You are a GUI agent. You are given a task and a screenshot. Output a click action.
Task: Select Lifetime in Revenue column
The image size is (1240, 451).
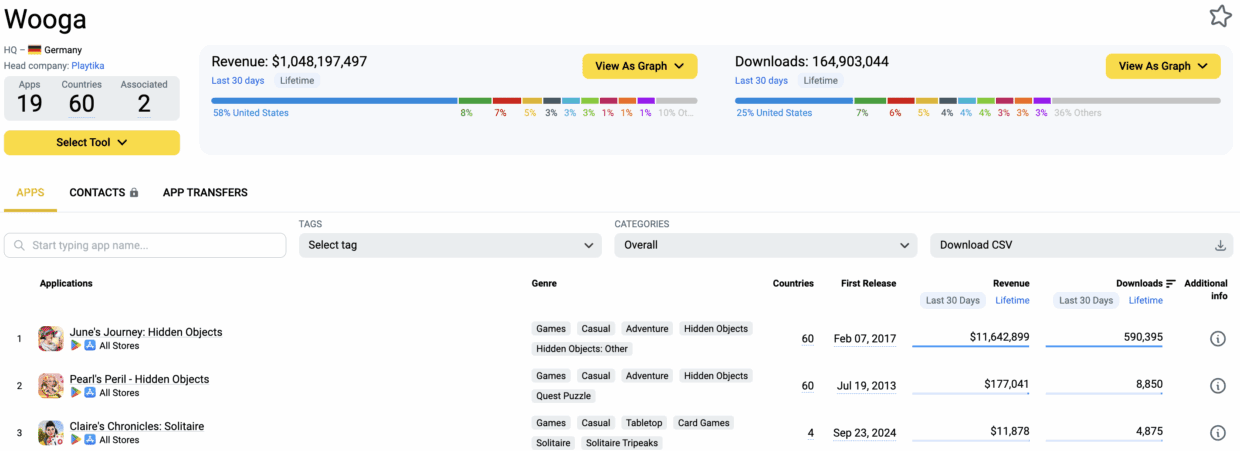(x=1012, y=300)
